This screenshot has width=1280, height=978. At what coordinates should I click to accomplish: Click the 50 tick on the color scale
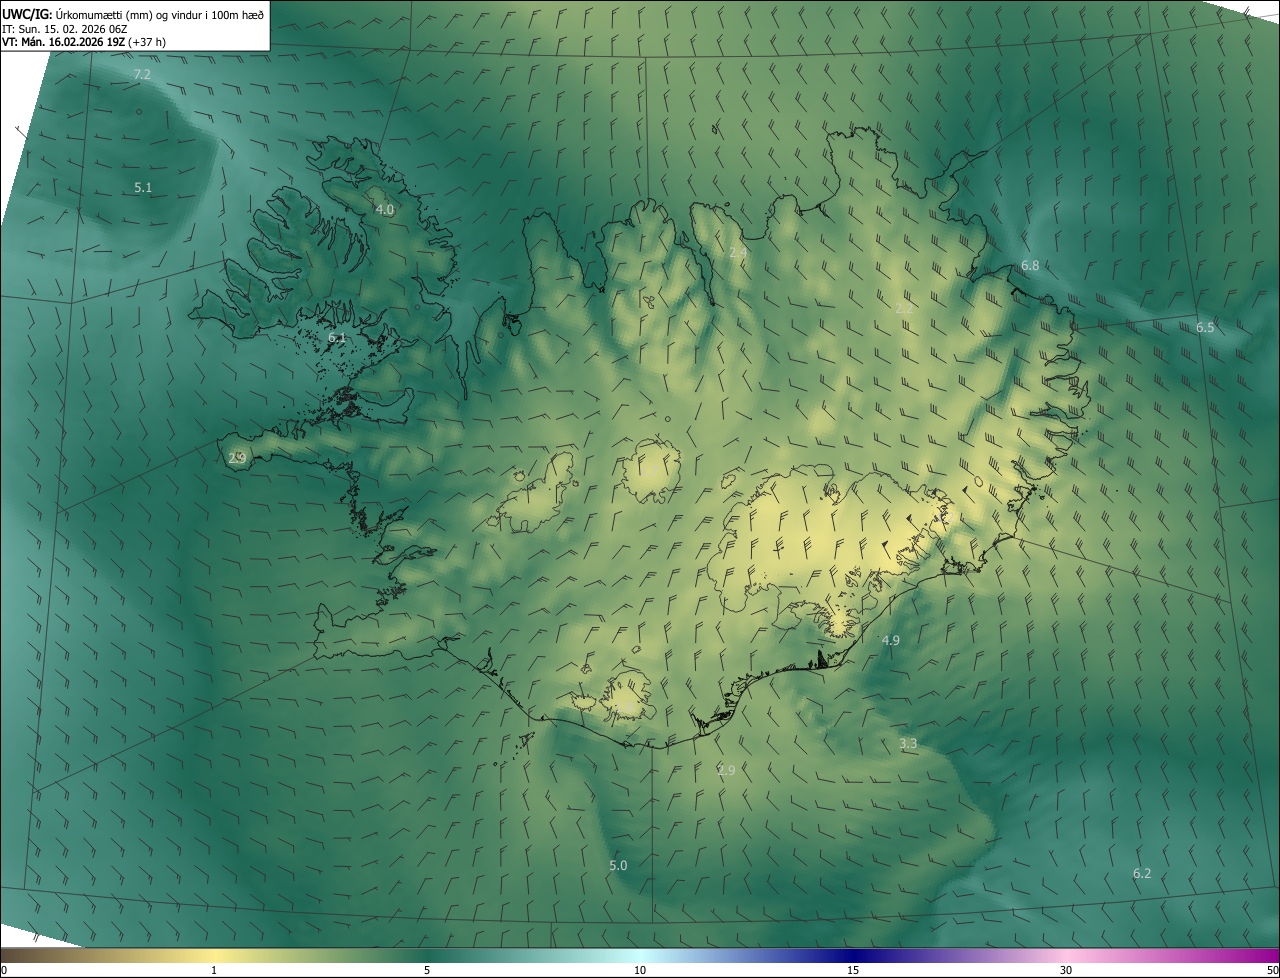click(x=1272, y=970)
